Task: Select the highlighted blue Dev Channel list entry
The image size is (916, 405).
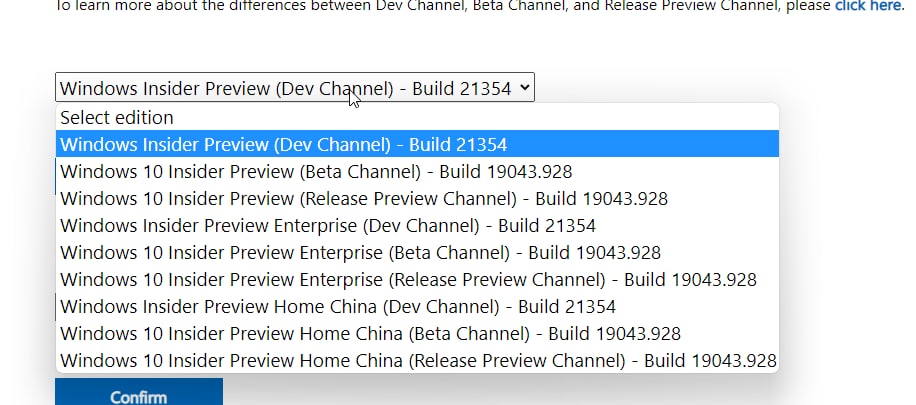Action: 417,144
